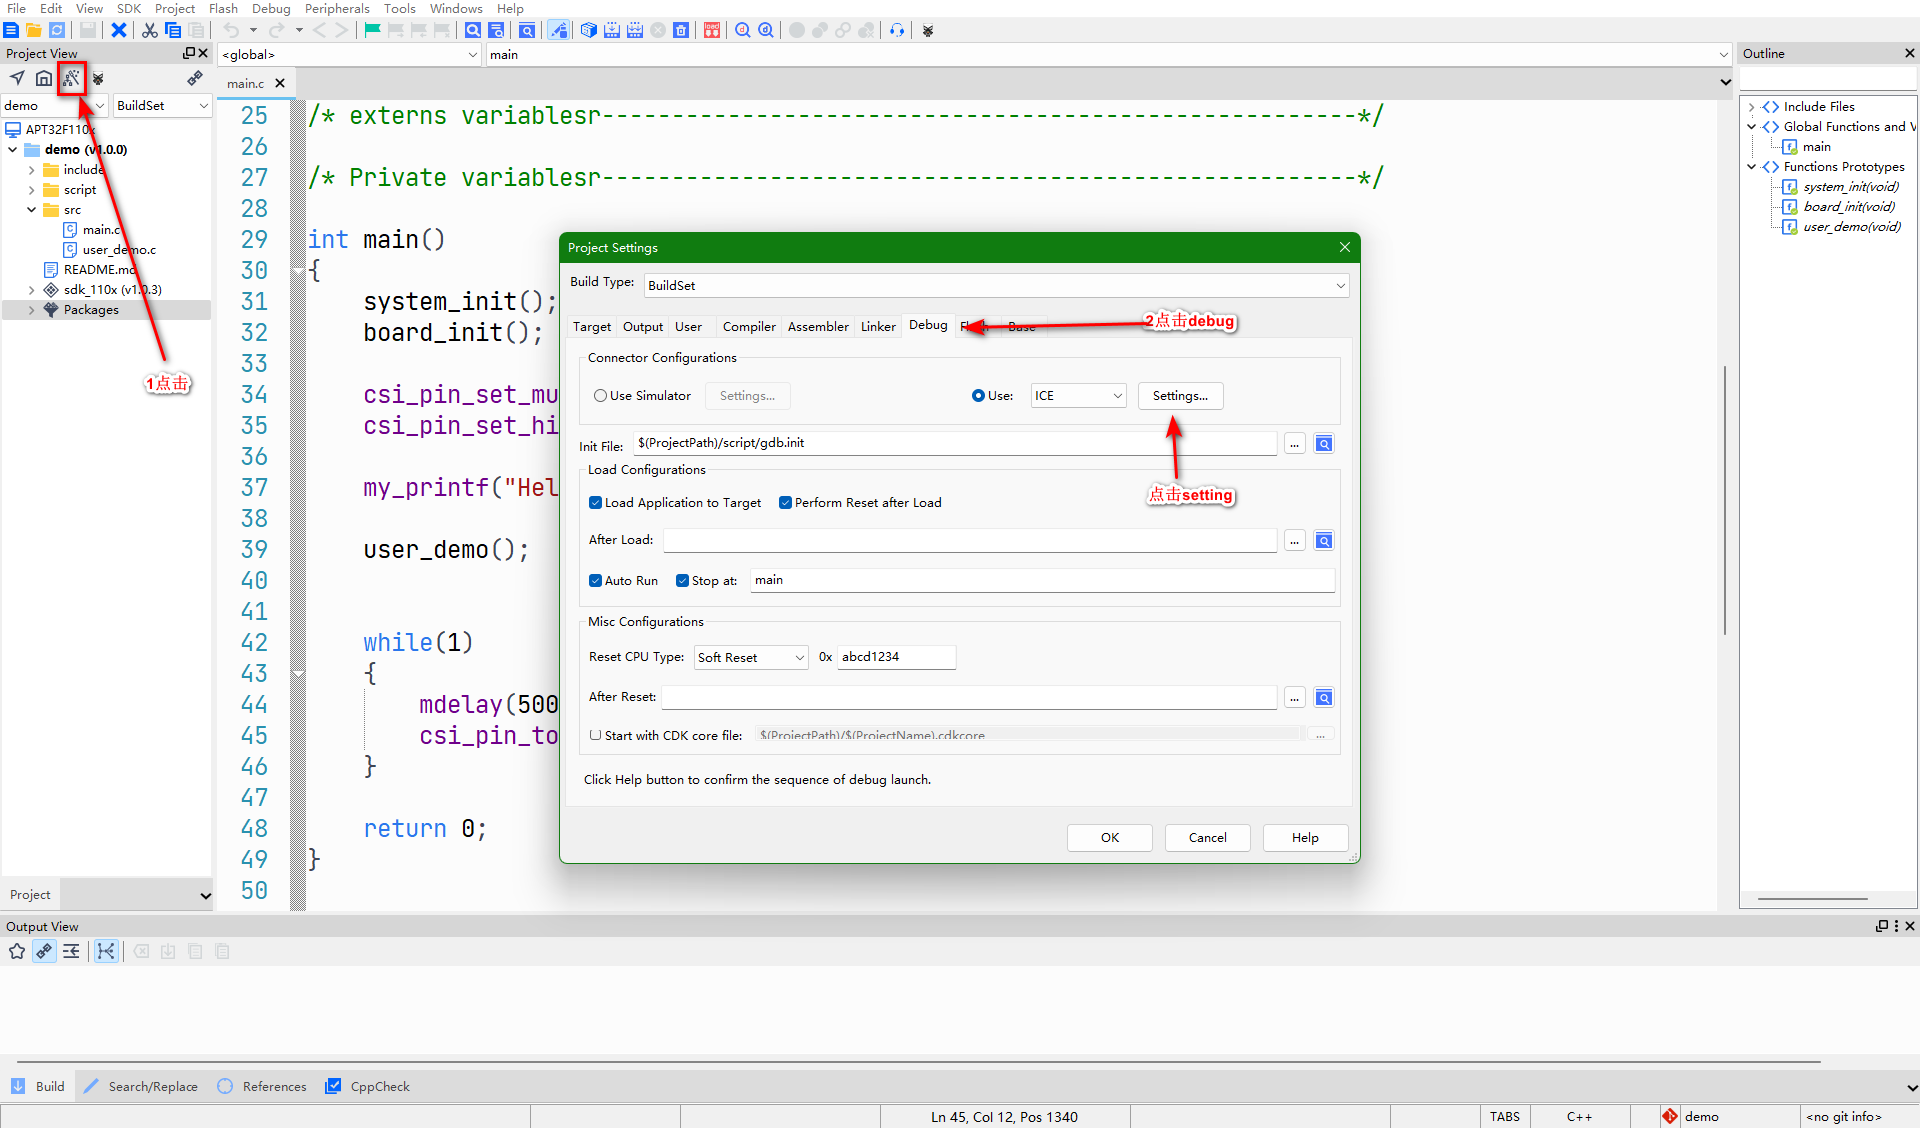
Task: Click the editor vertical scrollbar
Action: click(x=1726, y=500)
